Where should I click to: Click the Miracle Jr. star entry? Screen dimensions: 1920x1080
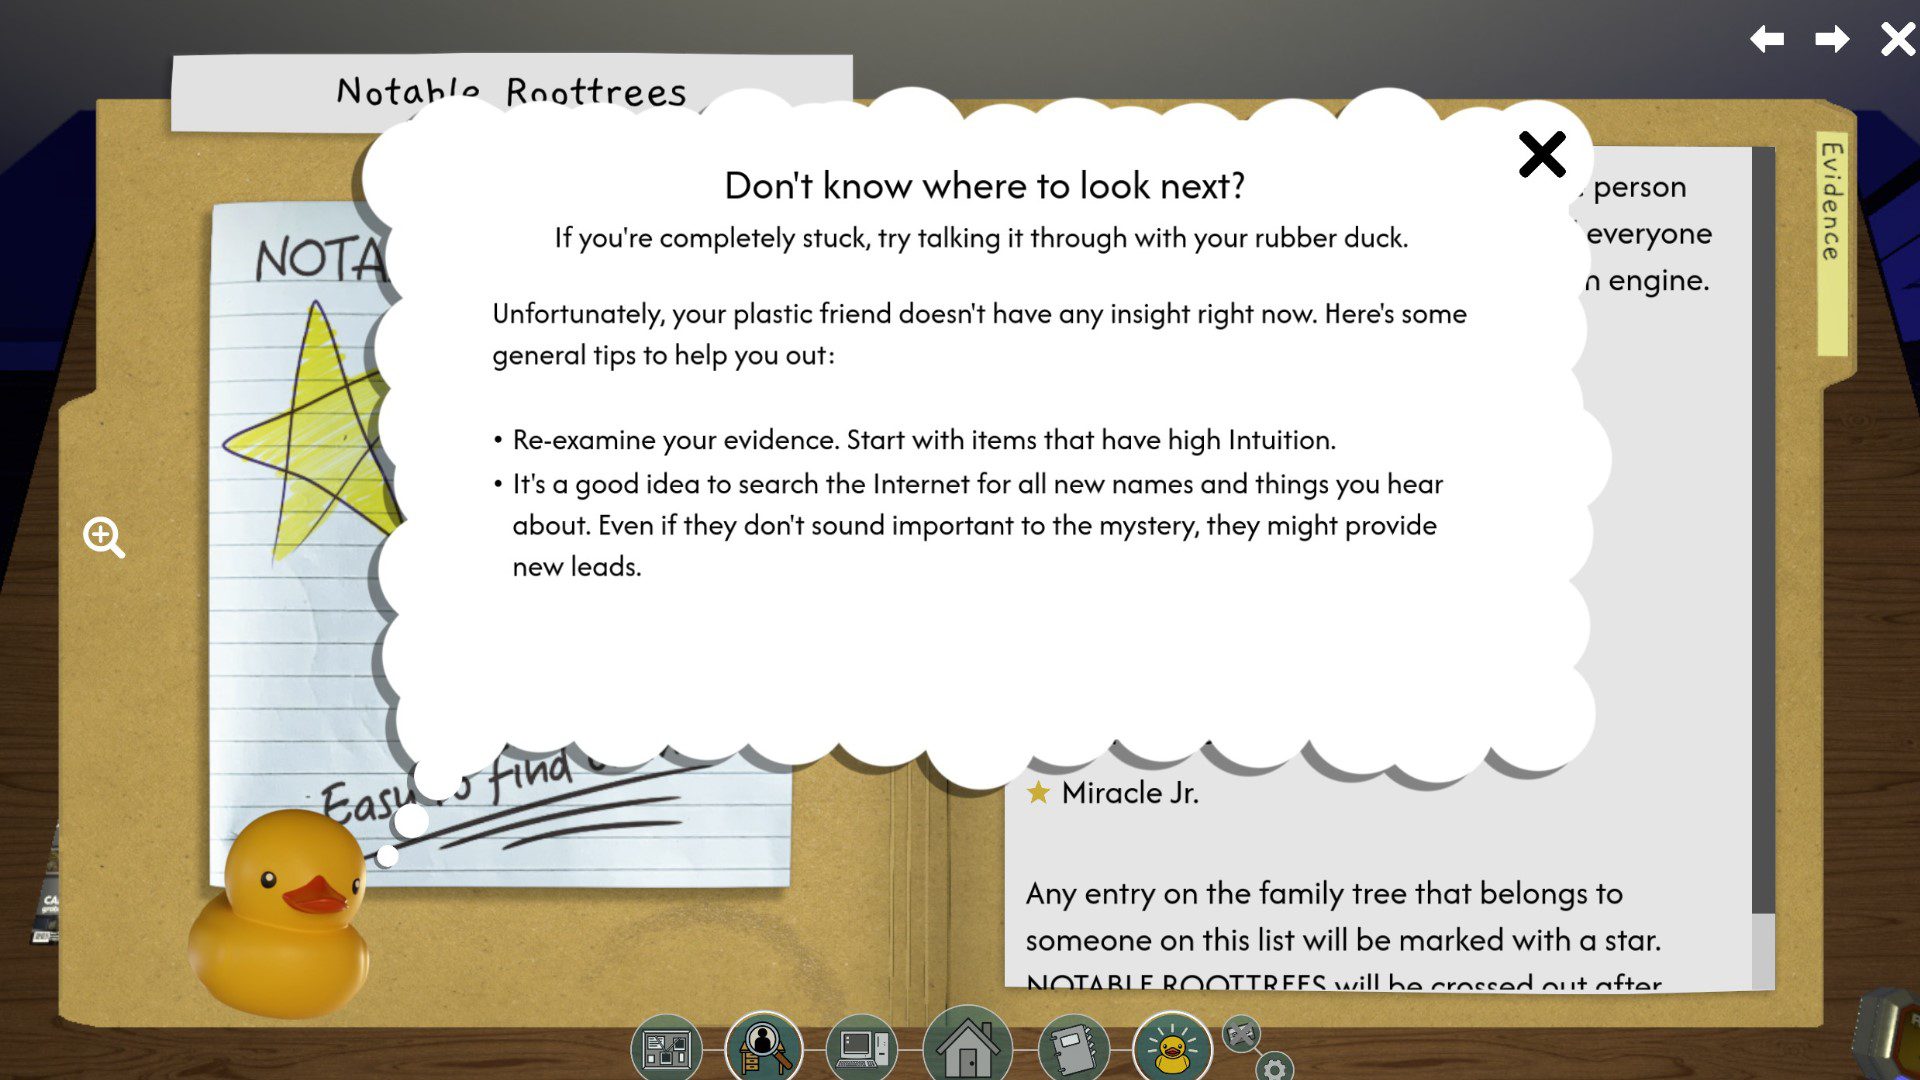pos(1112,793)
